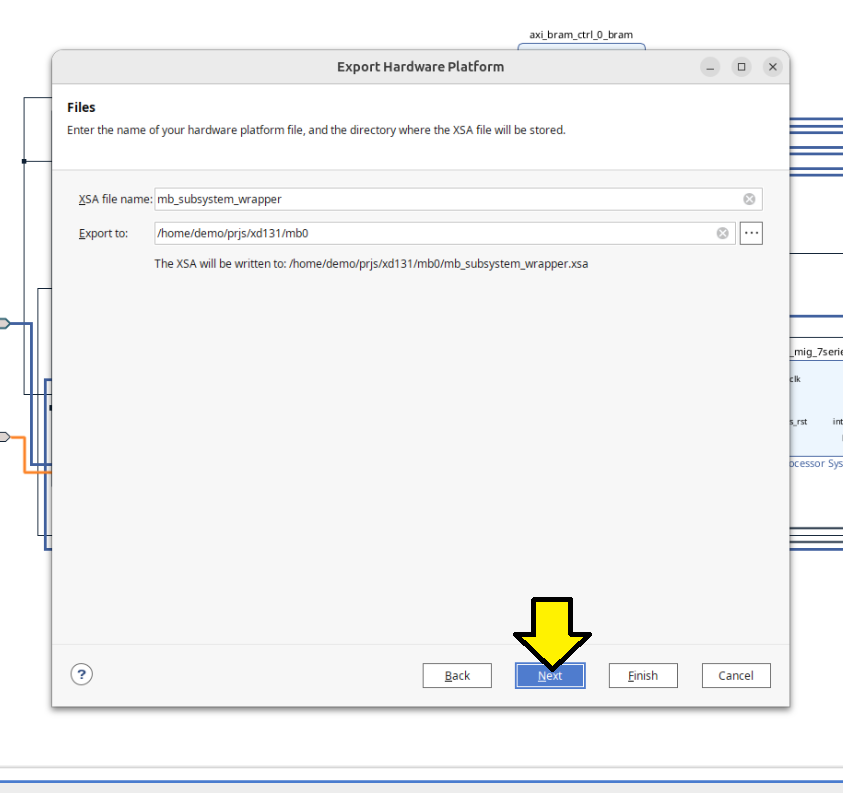
Task: Cancel the hardware platform export
Action: tap(735, 675)
